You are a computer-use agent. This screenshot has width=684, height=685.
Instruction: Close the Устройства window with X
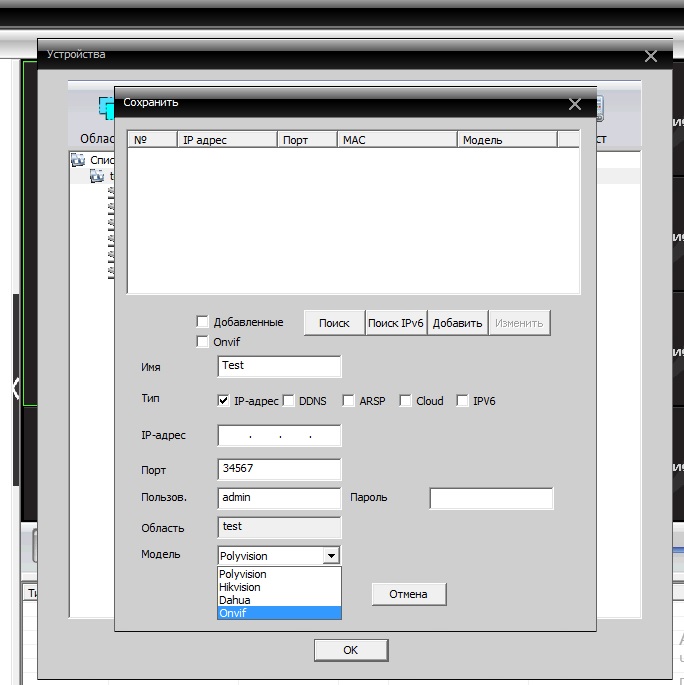651,57
